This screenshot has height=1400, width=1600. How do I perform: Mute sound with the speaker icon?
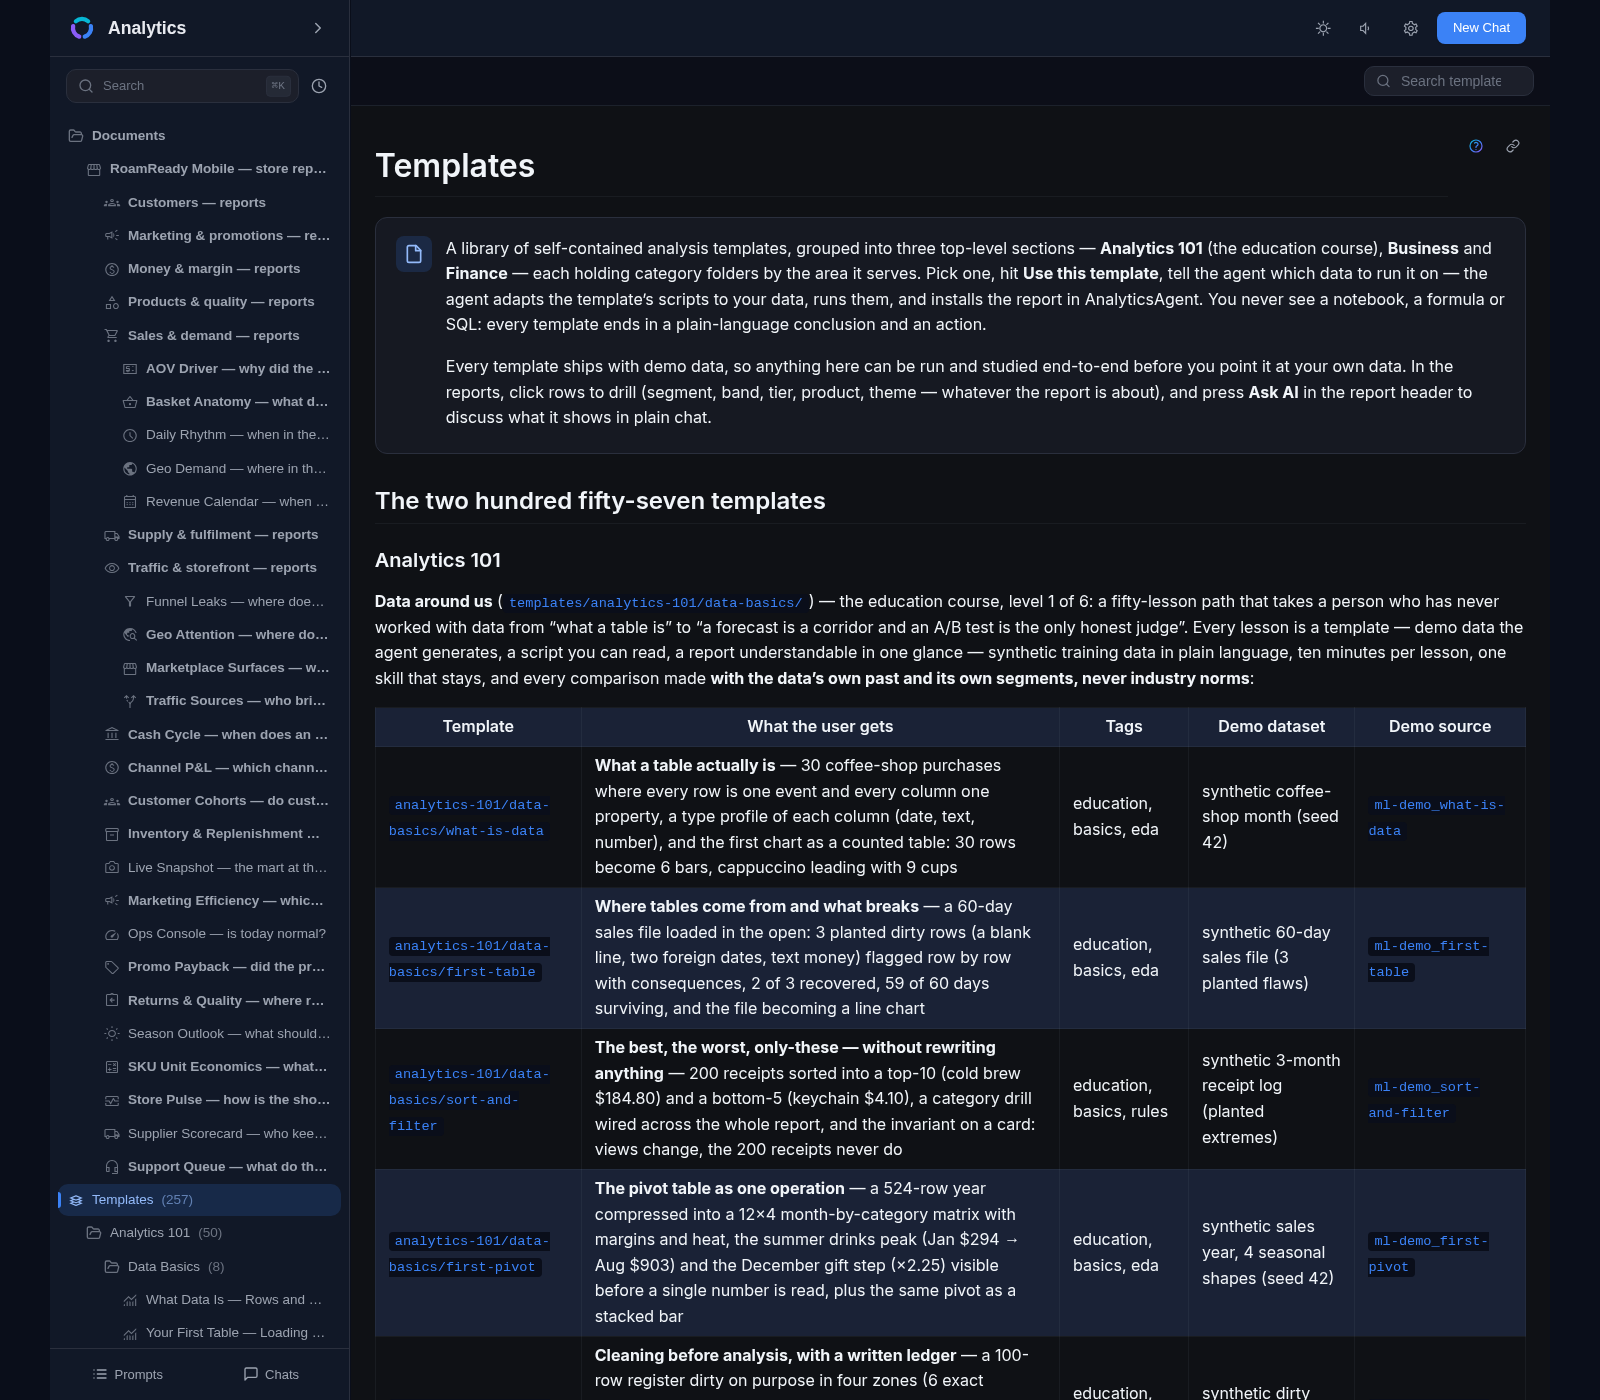pyautogui.click(x=1365, y=28)
